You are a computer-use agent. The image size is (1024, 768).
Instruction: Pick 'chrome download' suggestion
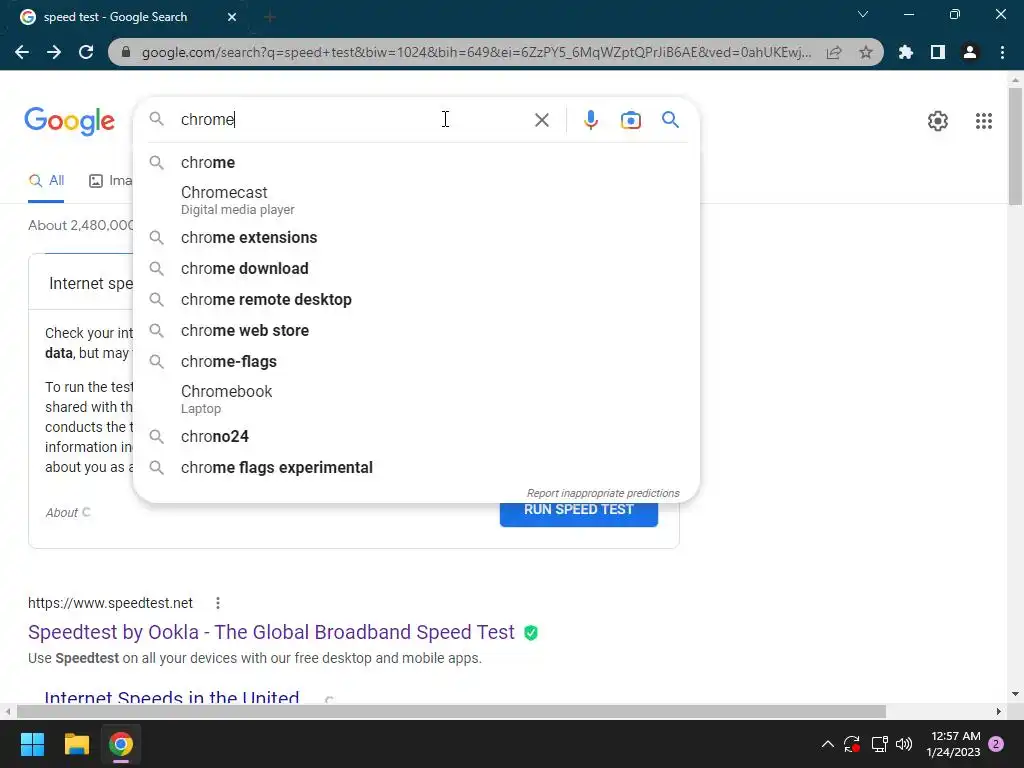[416, 268]
